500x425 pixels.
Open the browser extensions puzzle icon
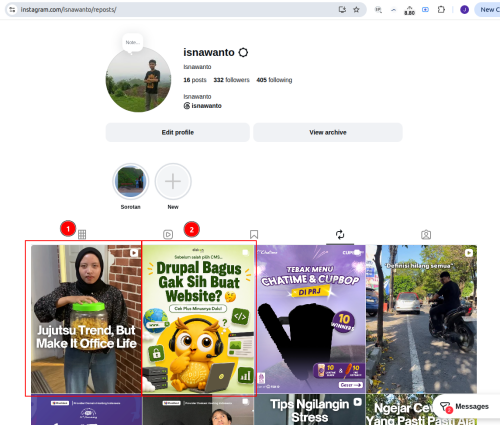click(x=441, y=10)
